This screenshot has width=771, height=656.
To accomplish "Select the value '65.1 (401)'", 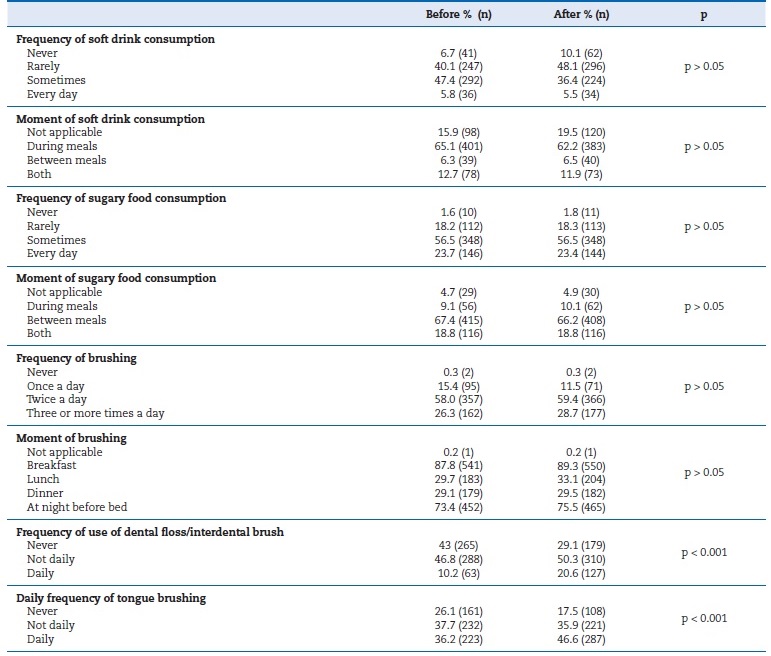I will point(454,147).
